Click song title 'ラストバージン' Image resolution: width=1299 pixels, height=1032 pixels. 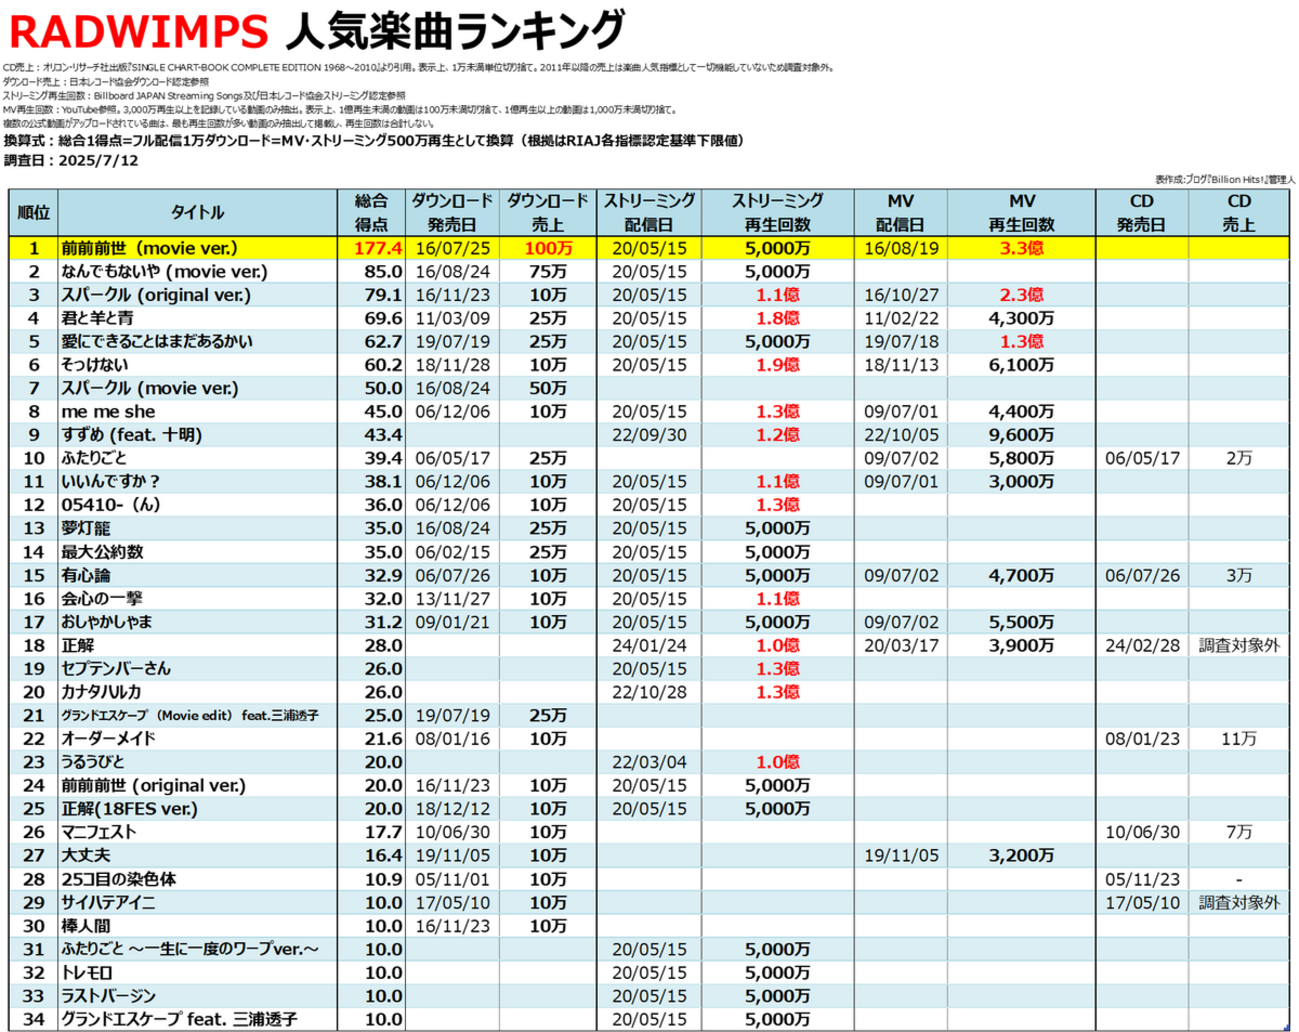[x=108, y=996]
